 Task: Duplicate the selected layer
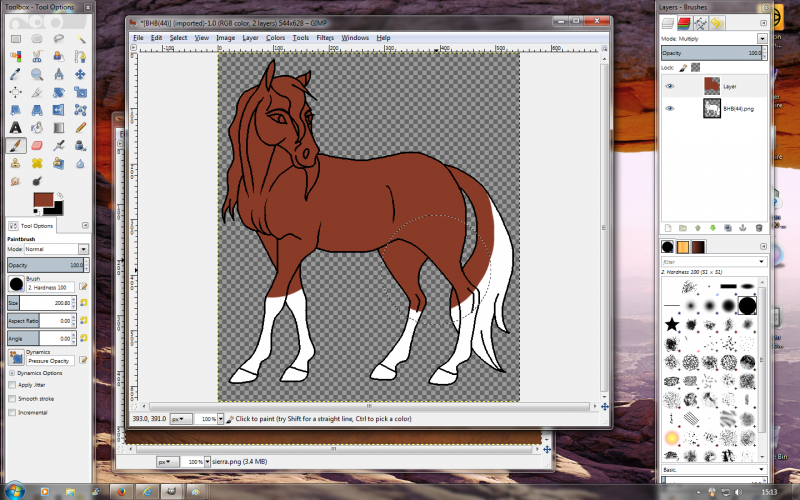point(728,228)
